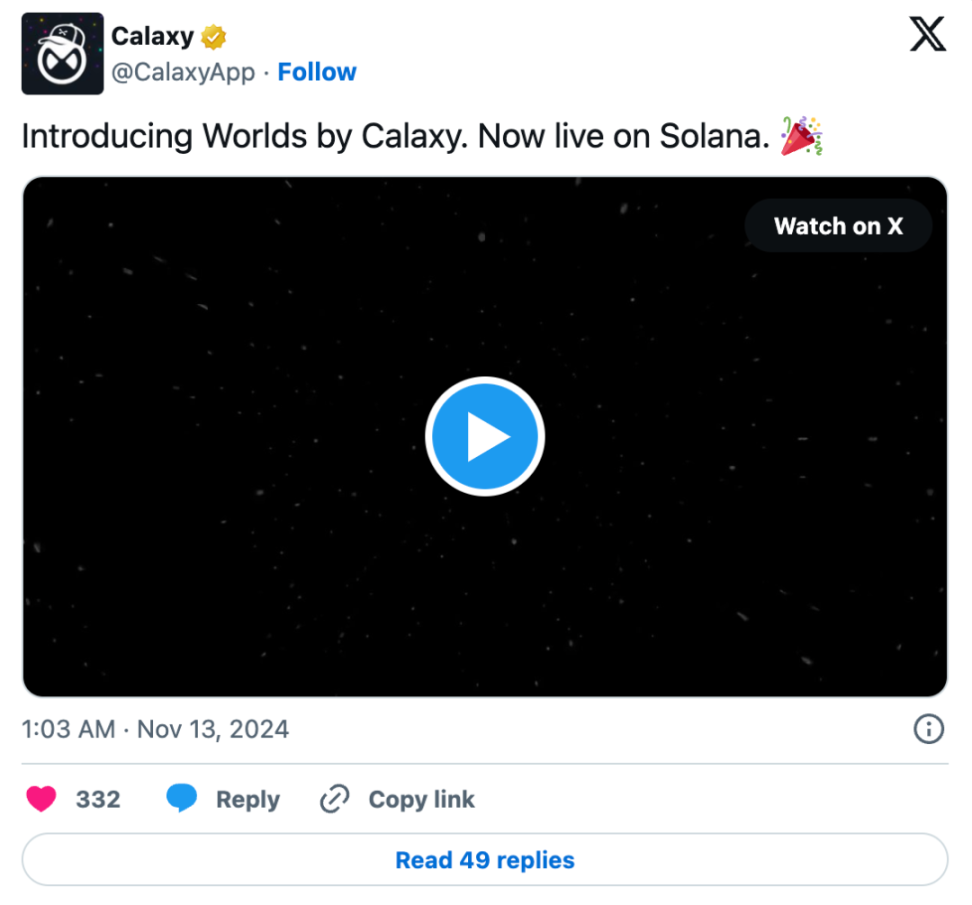This screenshot has width=972, height=905.
Task: Click the chain link copy icon
Action: pos(333,799)
